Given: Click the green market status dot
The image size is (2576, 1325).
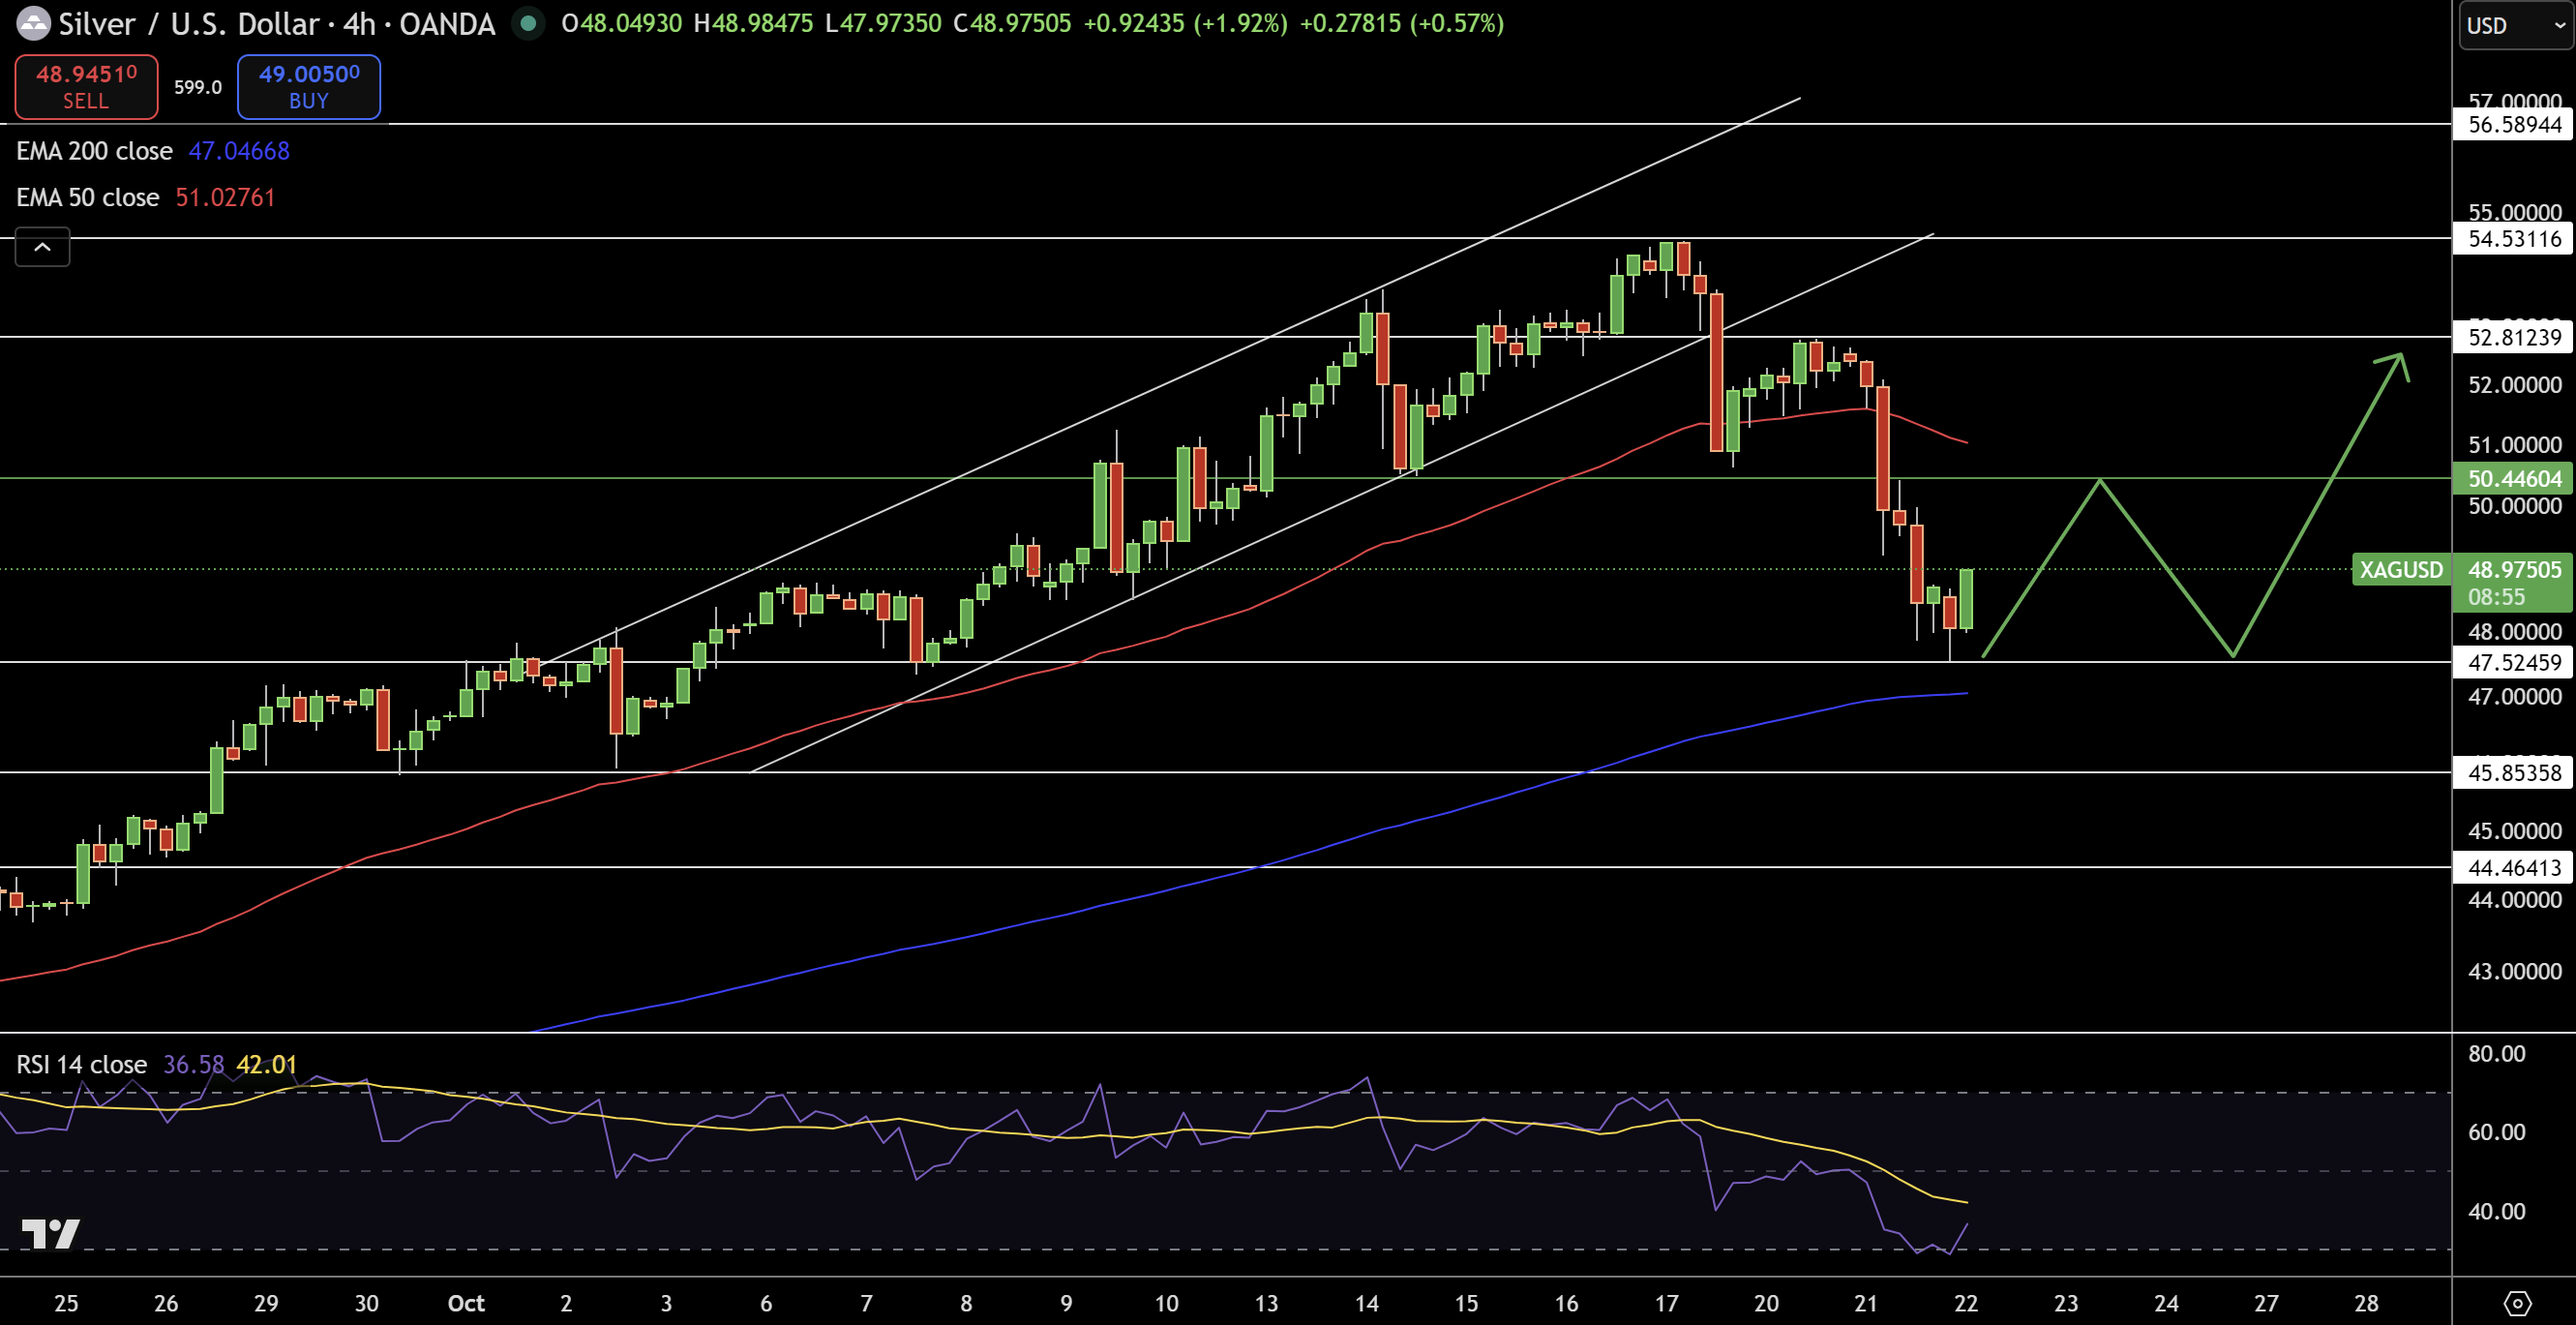Looking at the screenshot, I should tap(527, 23).
